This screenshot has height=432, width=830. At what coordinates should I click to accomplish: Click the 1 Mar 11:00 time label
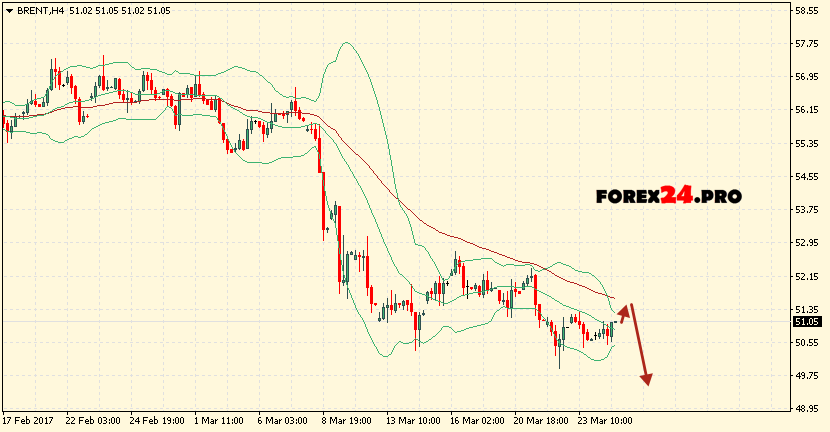tap(217, 422)
